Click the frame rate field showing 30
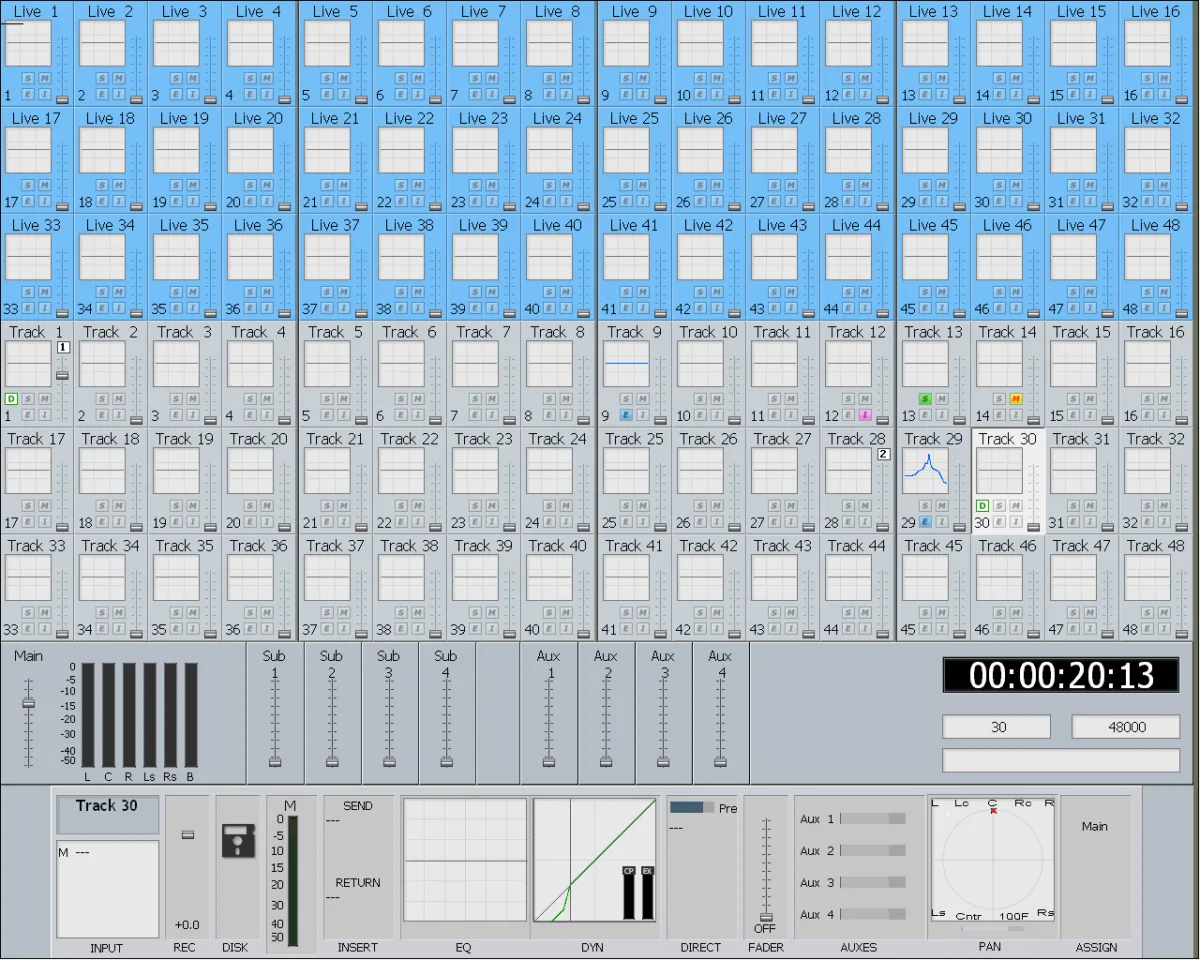The width and height of the screenshot is (1200, 960). (997, 727)
